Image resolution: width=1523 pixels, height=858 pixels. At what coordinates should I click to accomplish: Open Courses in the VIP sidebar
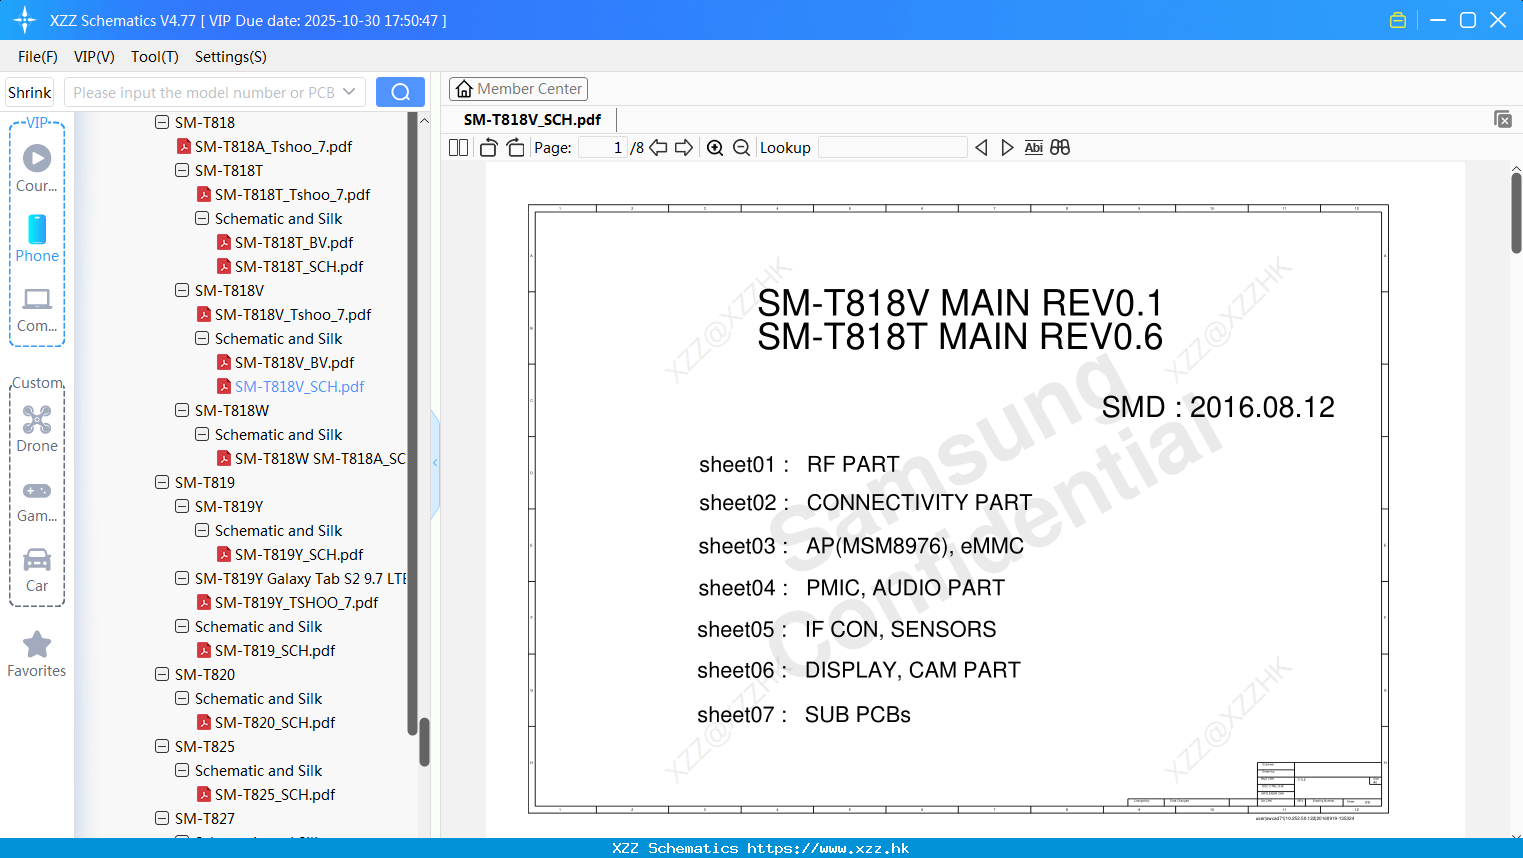tap(37, 169)
